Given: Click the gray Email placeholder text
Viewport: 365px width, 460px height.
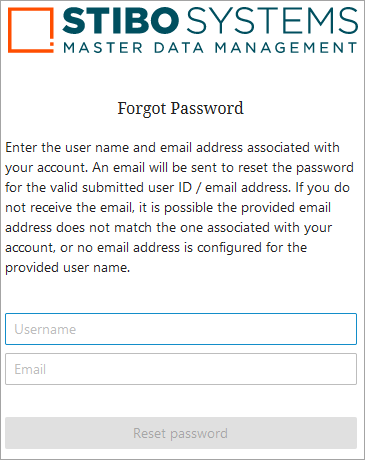Looking at the screenshot, I should pos(30,369).
